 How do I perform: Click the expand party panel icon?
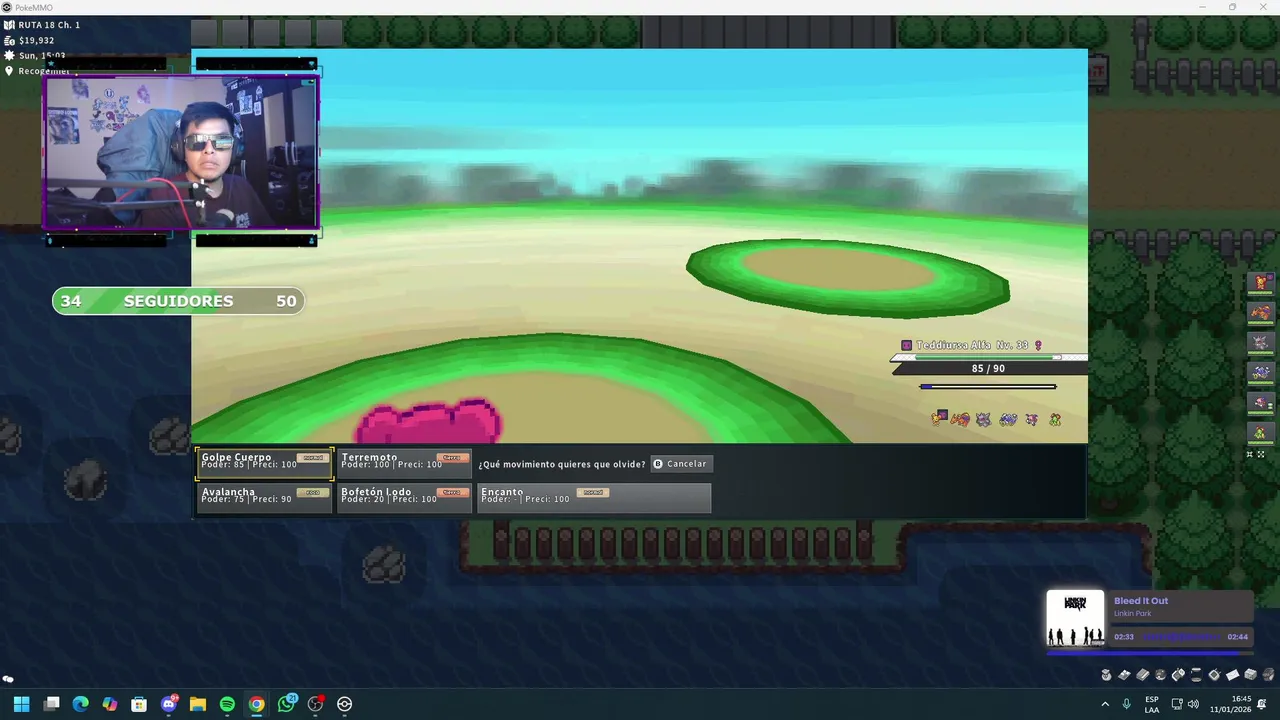(x=1261, y=455)
